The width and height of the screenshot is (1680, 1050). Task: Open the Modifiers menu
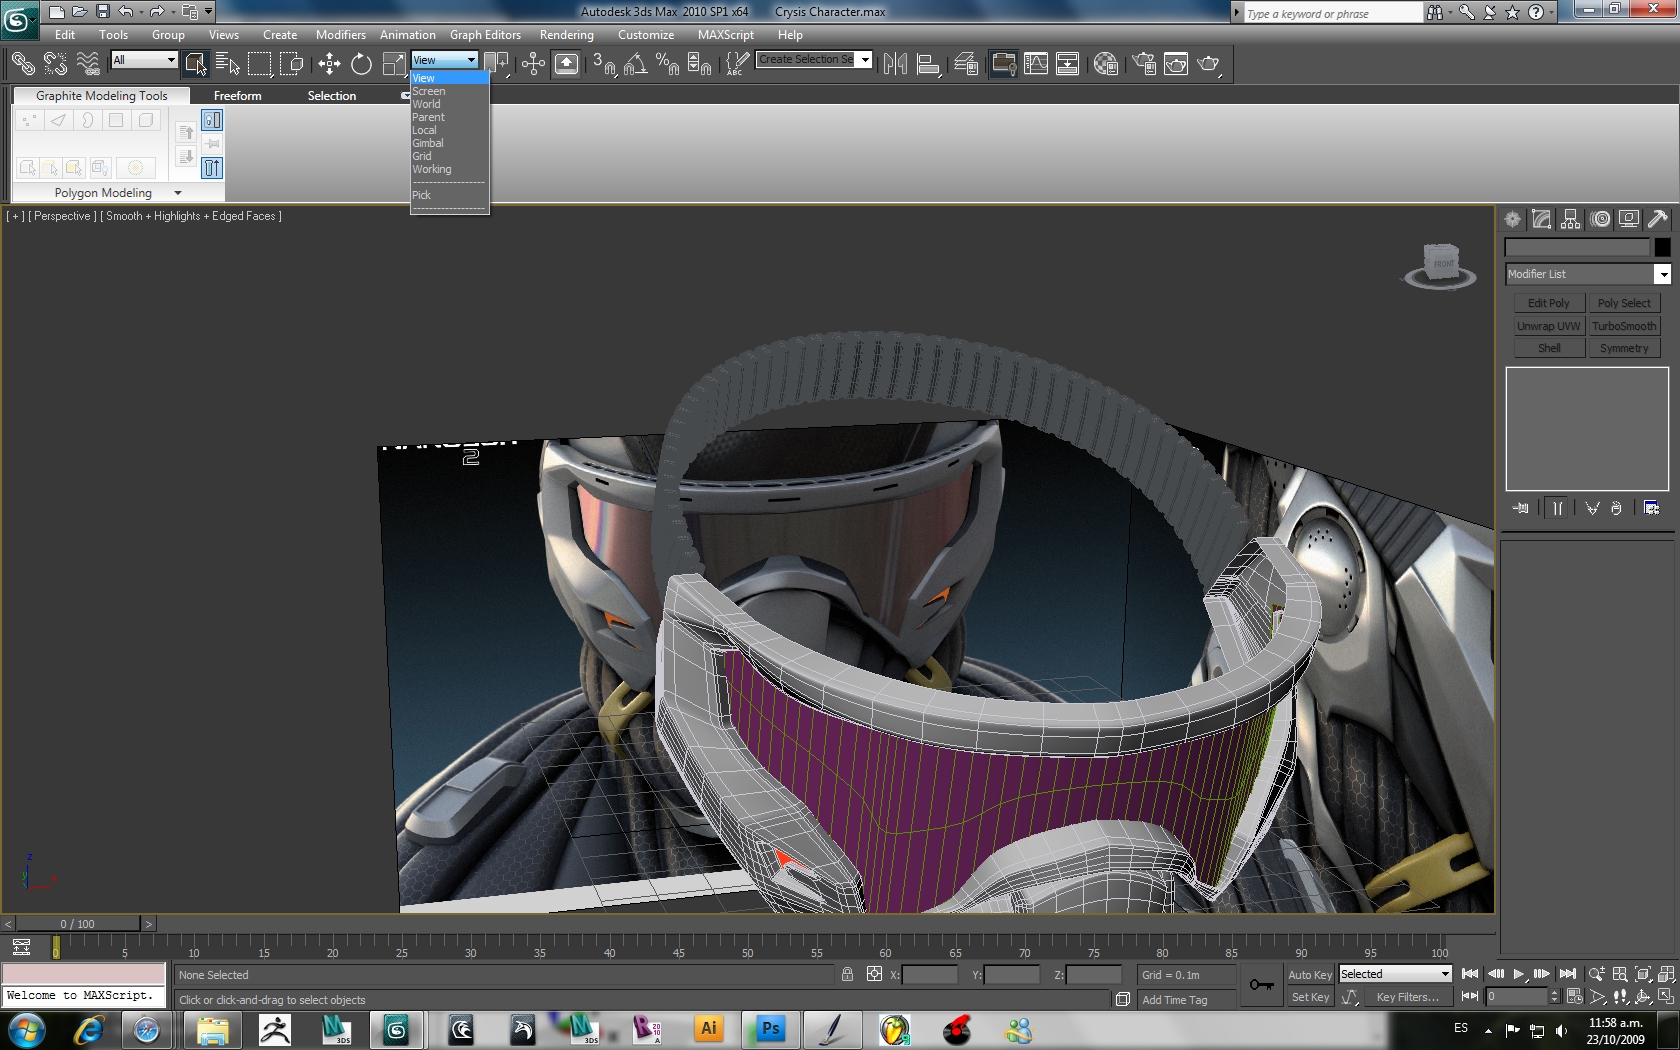341,35
